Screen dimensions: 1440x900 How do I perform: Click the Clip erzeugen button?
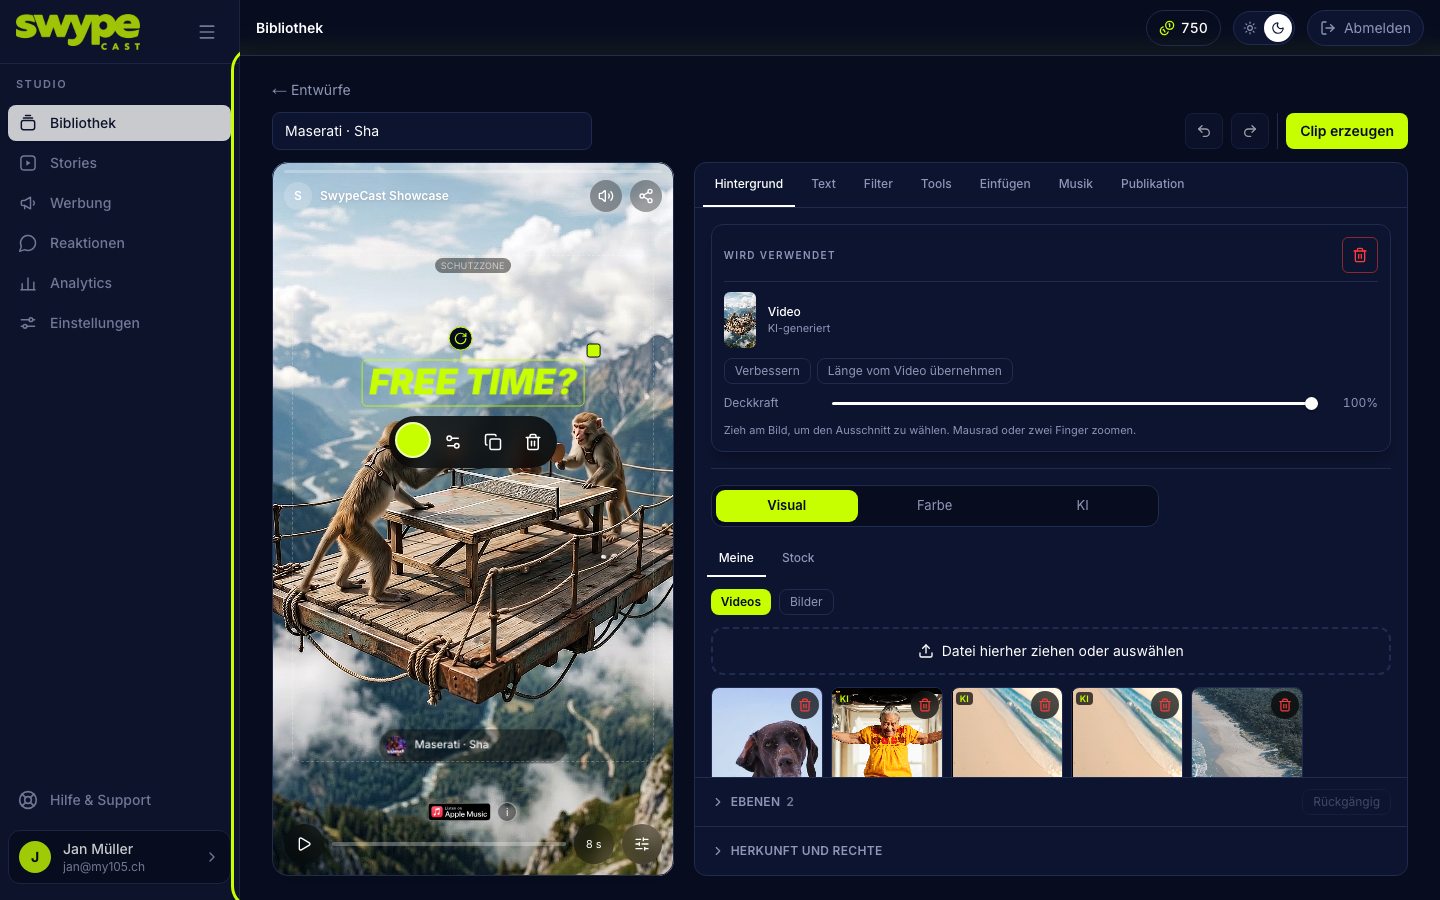click(x=1347, y=131)
